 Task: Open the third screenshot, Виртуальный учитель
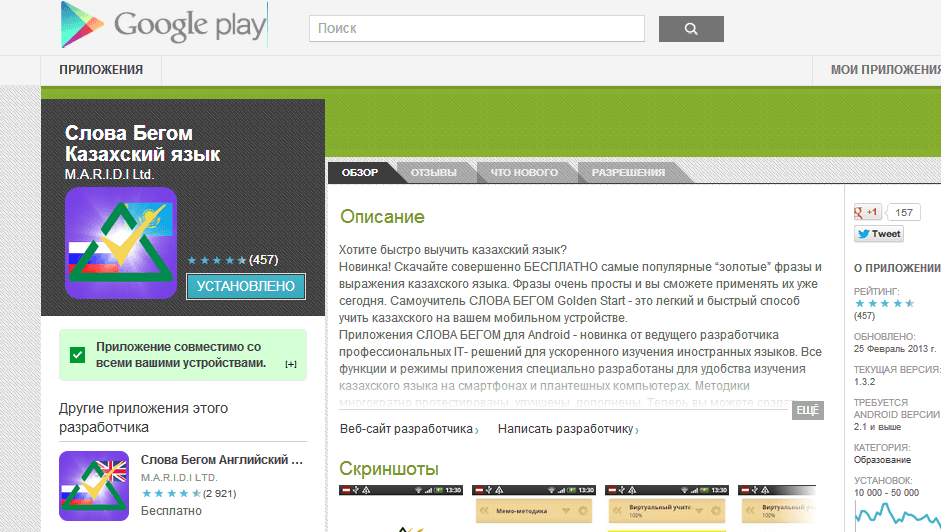pyautogui.click(x=667, y=509)
